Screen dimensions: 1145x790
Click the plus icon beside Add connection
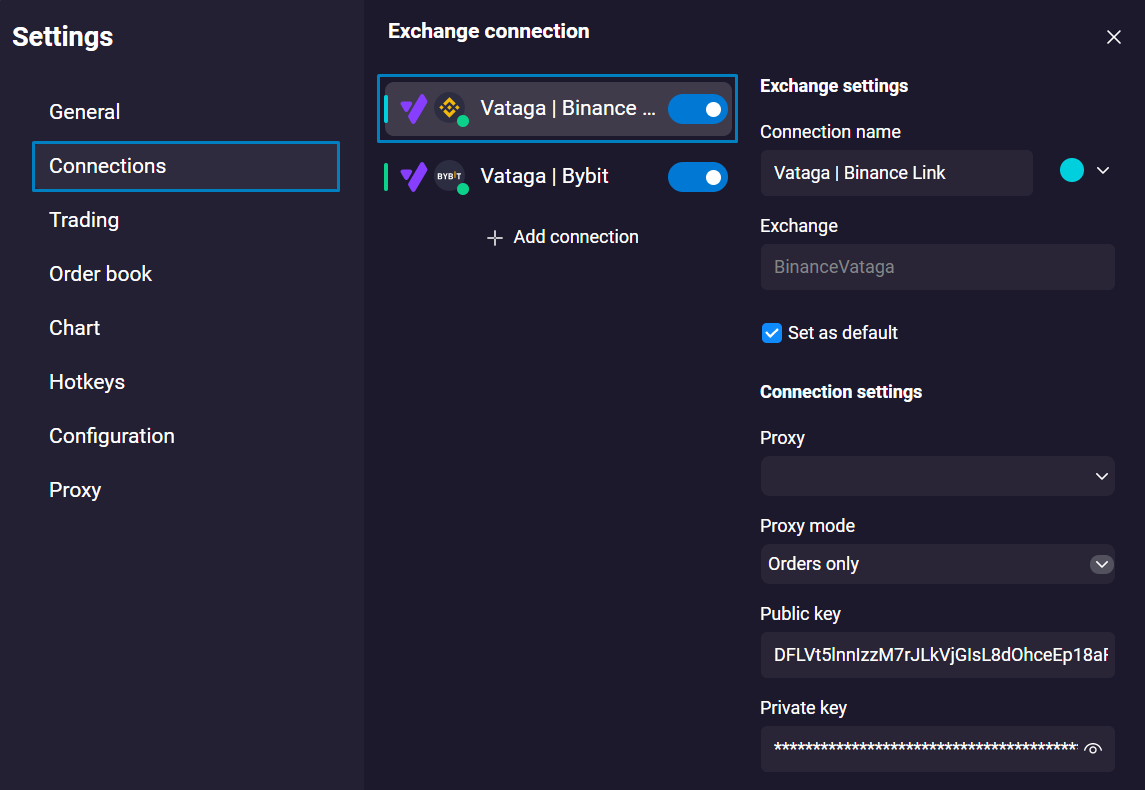pos(495,238)
